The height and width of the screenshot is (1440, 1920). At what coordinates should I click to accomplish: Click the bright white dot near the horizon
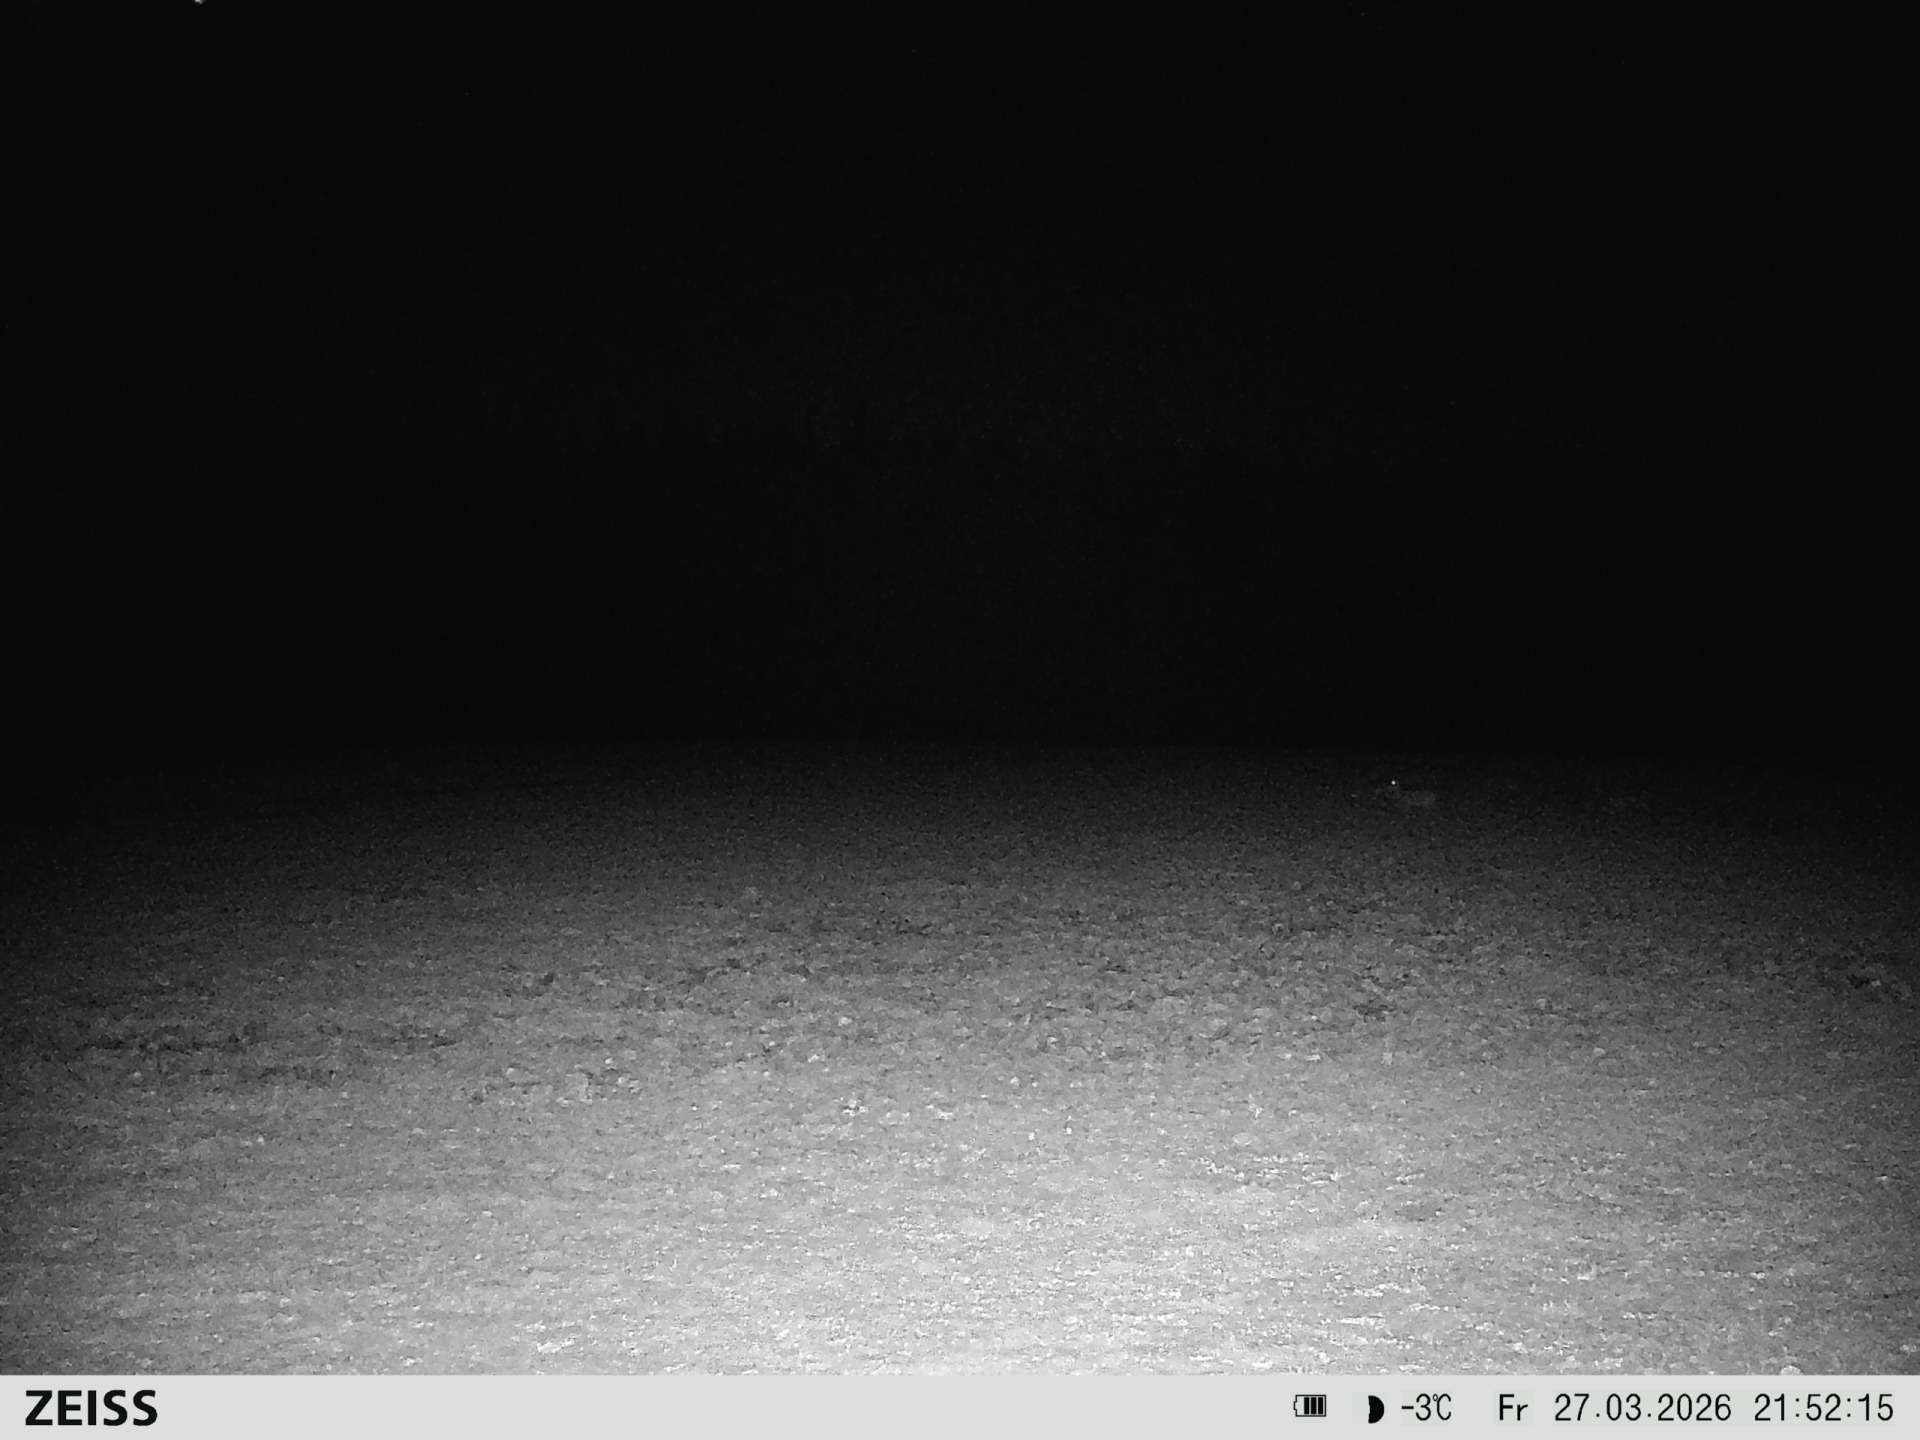click(1393, 782)
